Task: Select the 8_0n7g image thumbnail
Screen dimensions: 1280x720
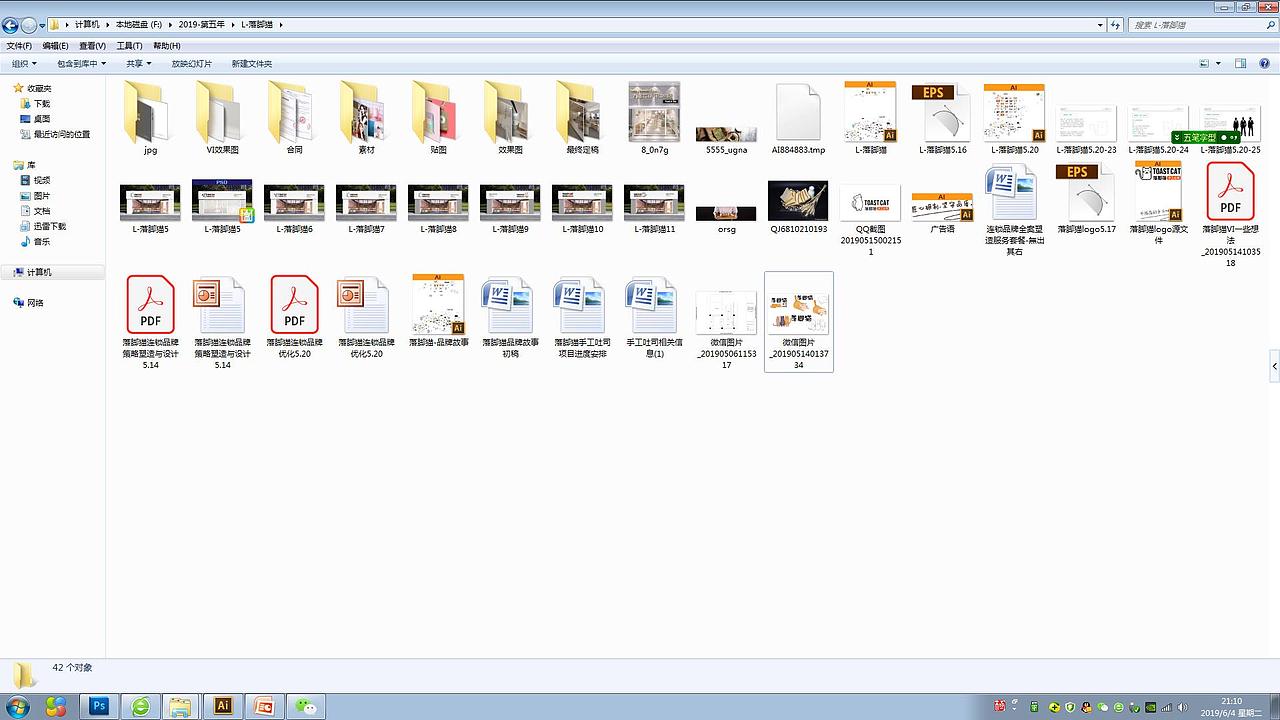Action: coord(654,112)
